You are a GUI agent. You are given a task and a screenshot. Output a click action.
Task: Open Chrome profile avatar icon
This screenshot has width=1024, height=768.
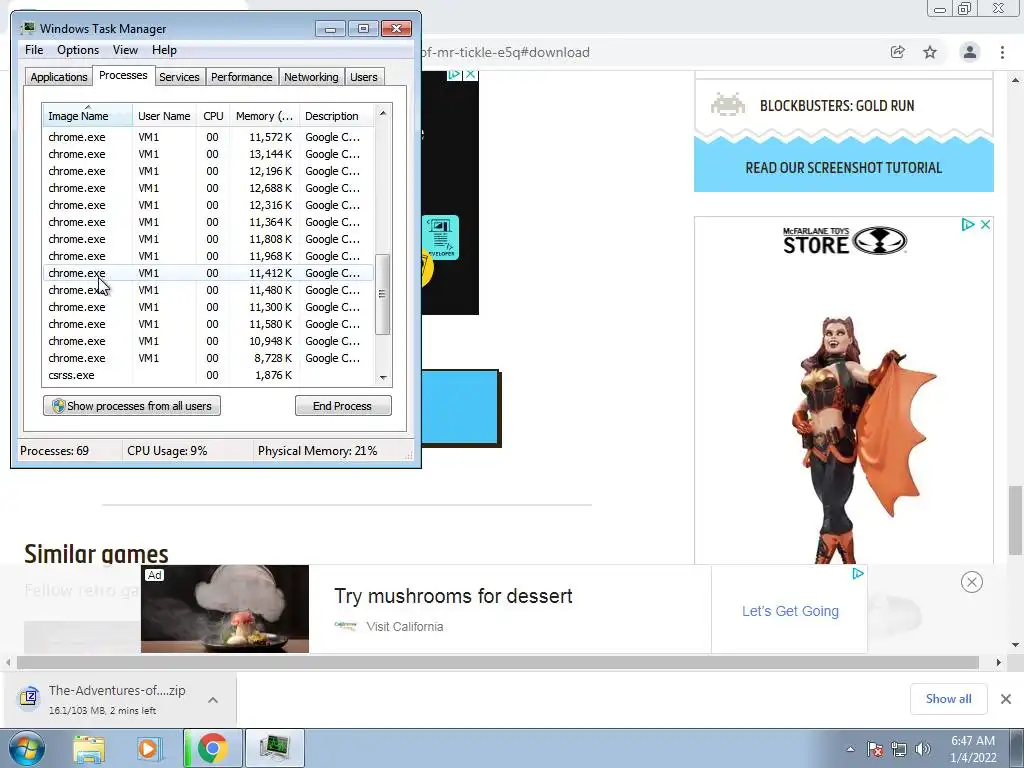970,52
